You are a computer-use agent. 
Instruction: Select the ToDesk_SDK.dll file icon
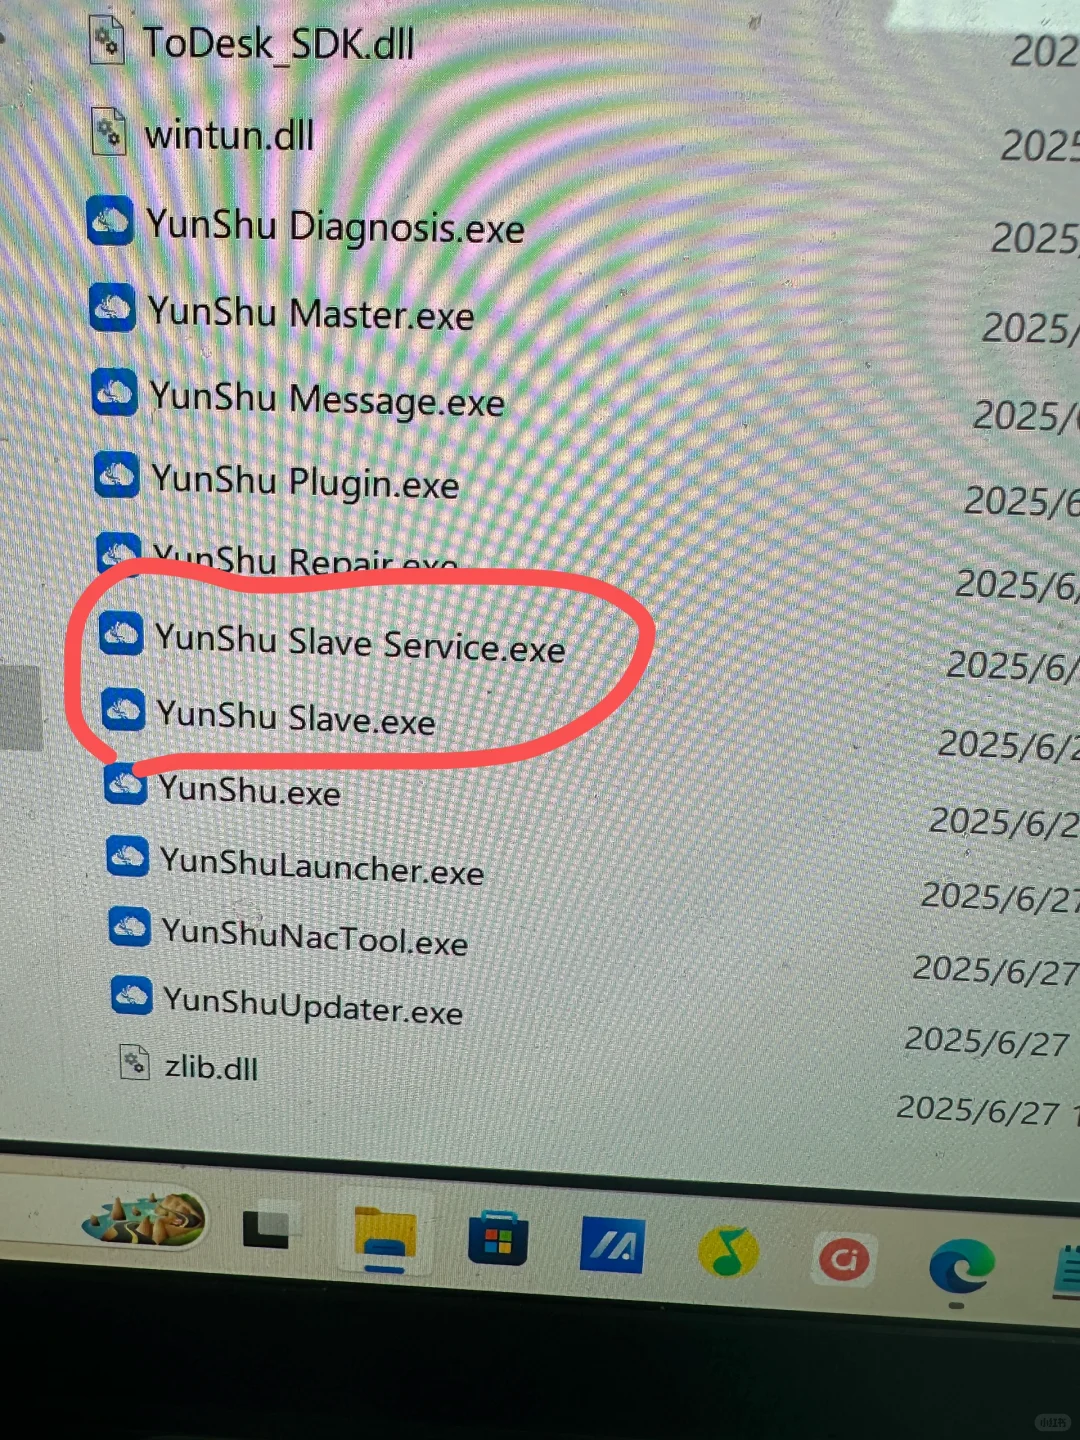tap(107, 42)
